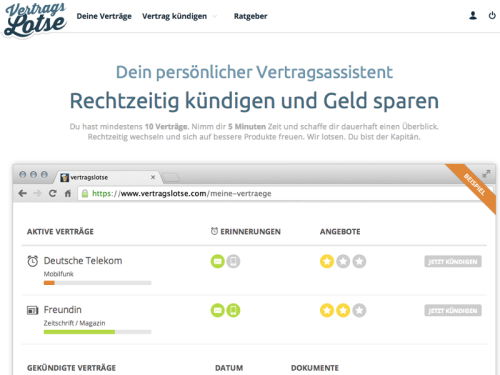Screen dimensions: 500x375
Task: Click the vertragslotse tab favicon
Action: (64, 177)
